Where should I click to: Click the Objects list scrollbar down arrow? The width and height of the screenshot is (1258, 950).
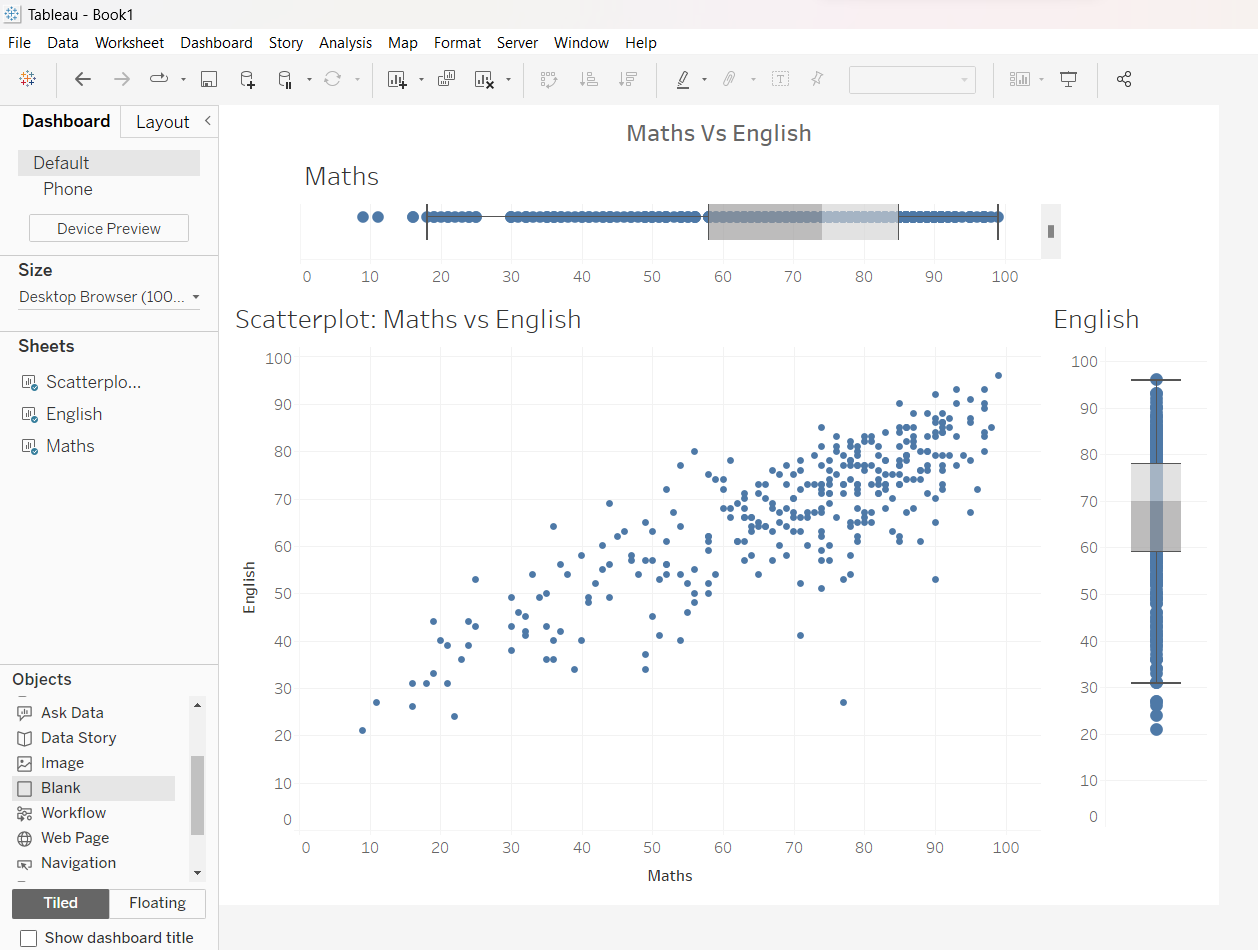(x=197, y=873)
